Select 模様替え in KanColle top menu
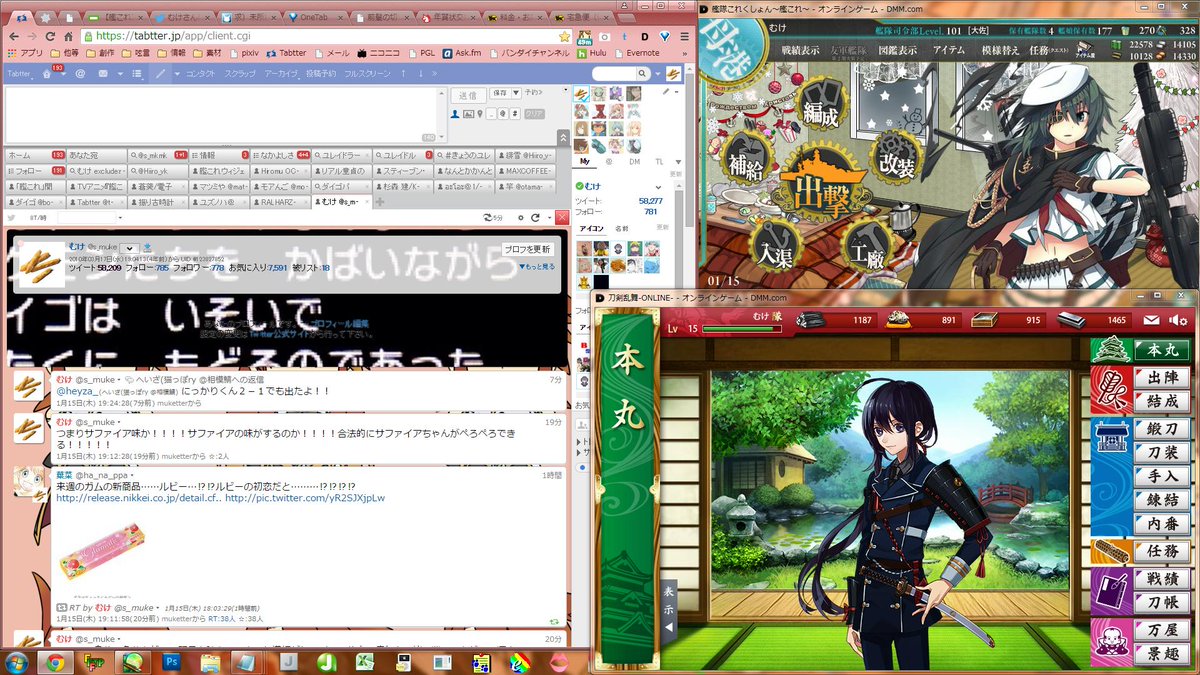Screen dimensions: 1200x675 pyautogui.click(x=1002, y=49)
